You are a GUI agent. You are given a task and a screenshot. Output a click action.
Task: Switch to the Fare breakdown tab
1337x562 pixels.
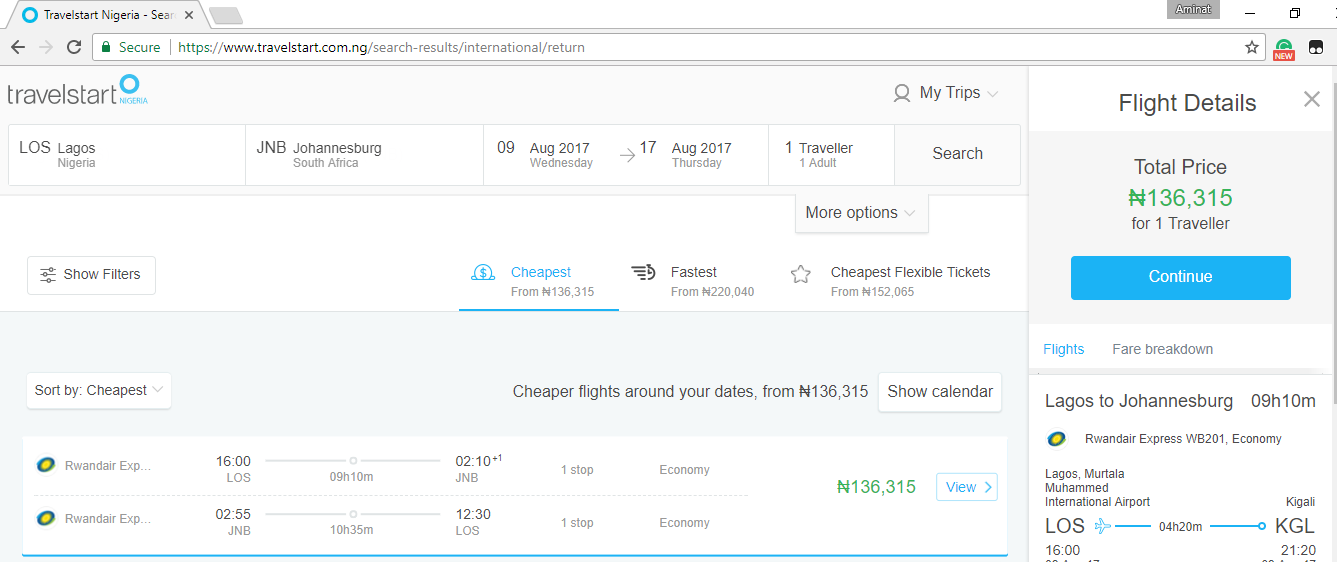1162,349
